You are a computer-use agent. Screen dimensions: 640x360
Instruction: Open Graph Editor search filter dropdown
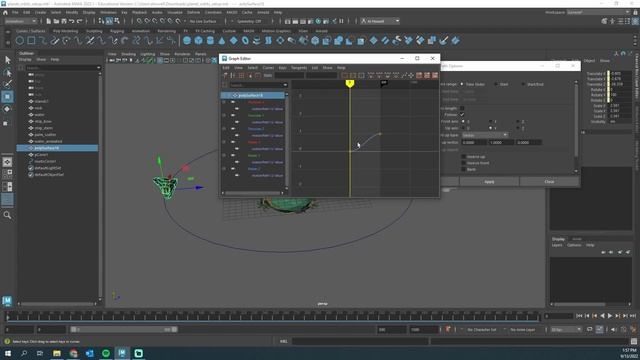click(x=285, y=85)
